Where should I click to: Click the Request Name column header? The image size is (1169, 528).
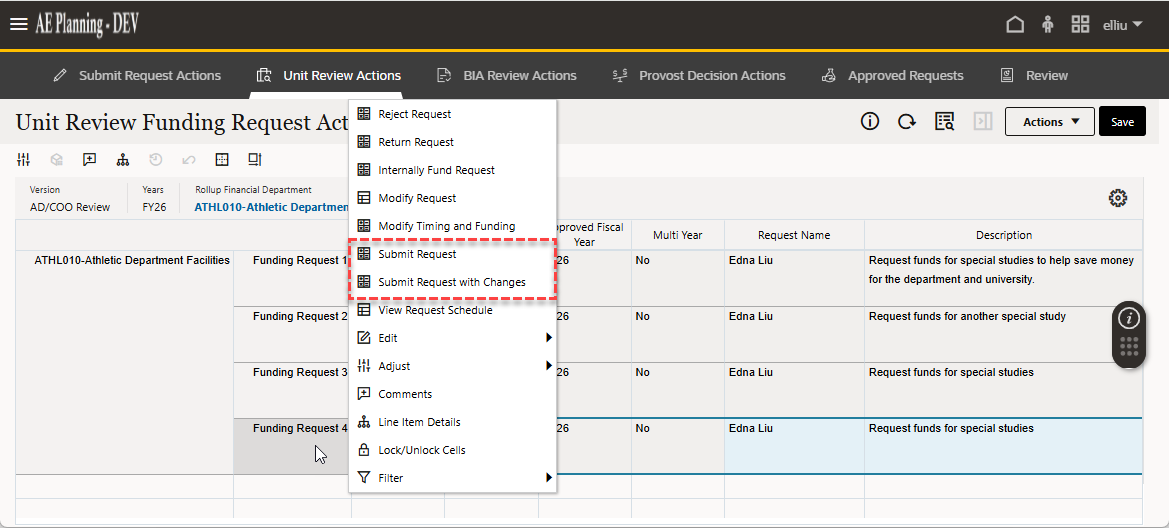tap(794, 235)
